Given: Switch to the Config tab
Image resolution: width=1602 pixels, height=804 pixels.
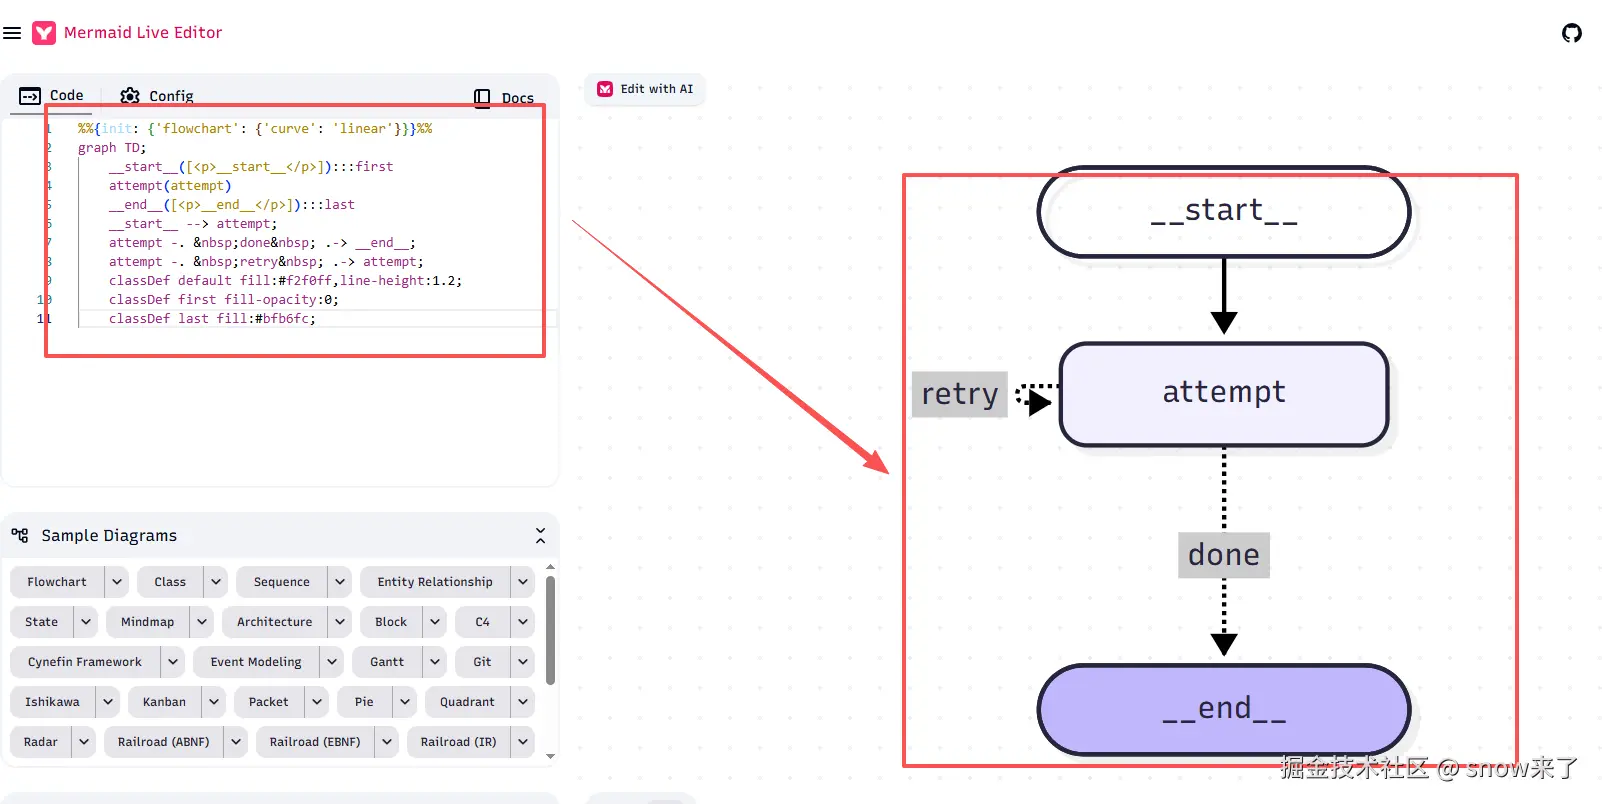Looking at the screenshot, I should 157,96.
